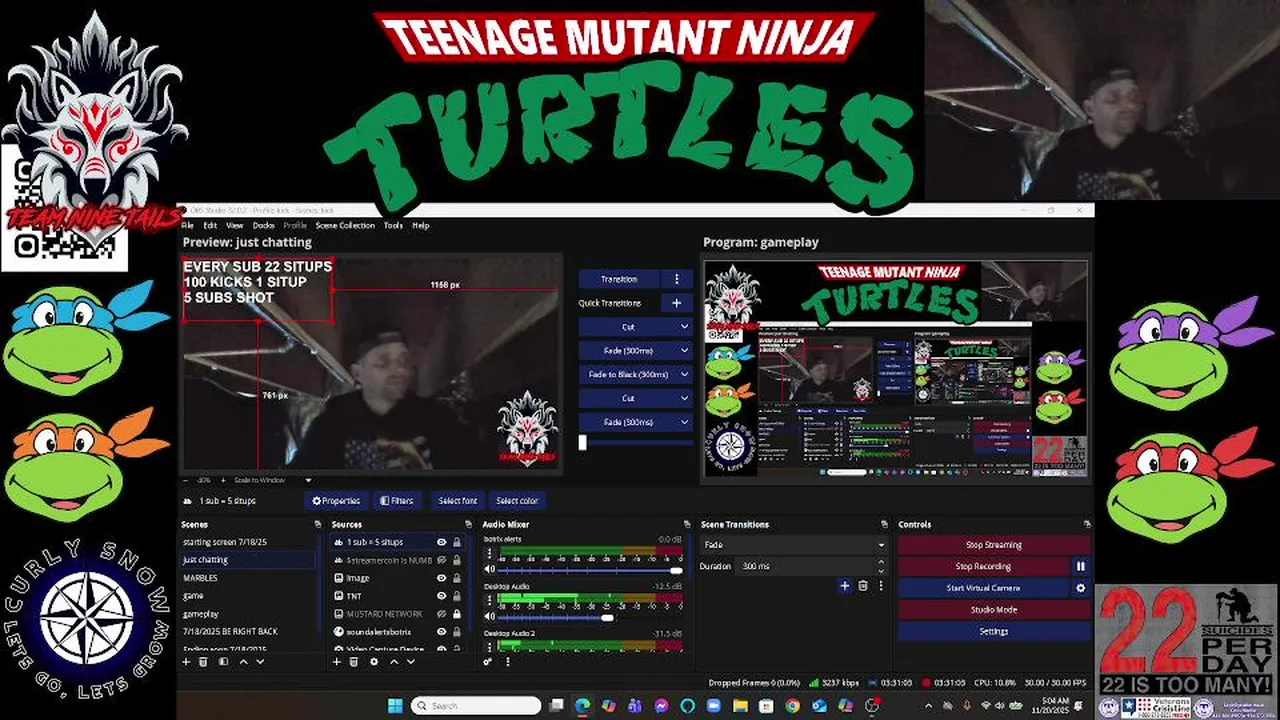1280x720 pixels.
Task: Open the View menu
Action: (234, 225)
